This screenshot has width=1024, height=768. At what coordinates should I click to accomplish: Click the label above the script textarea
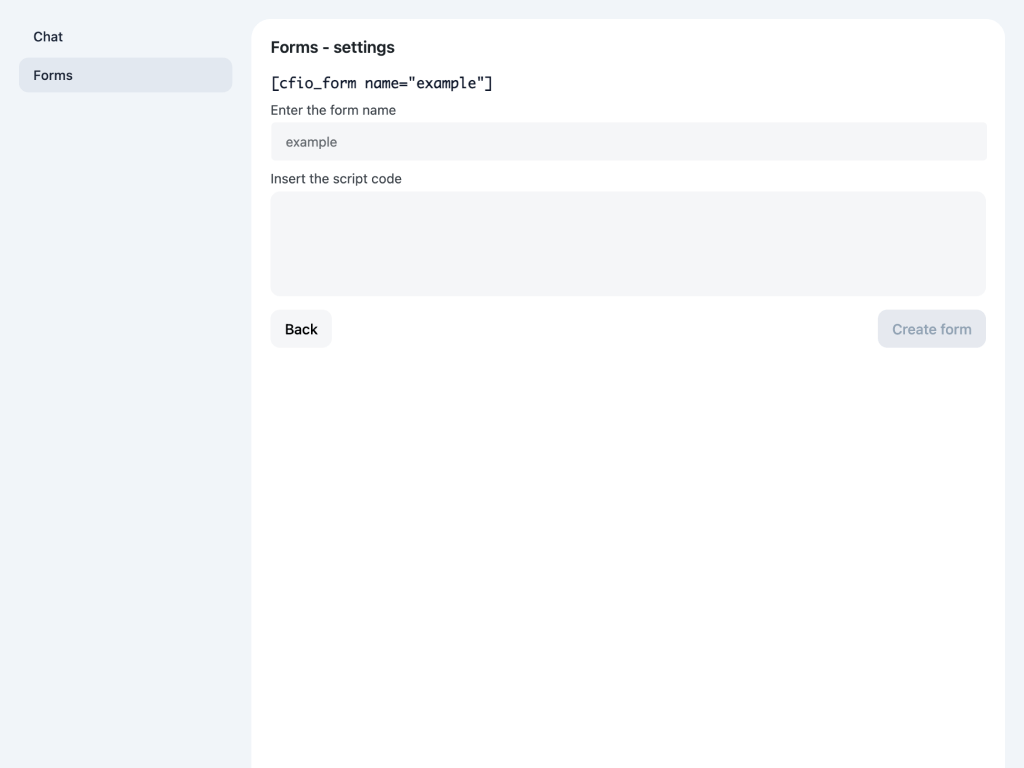pyautogui.click(x=336, y=179)
